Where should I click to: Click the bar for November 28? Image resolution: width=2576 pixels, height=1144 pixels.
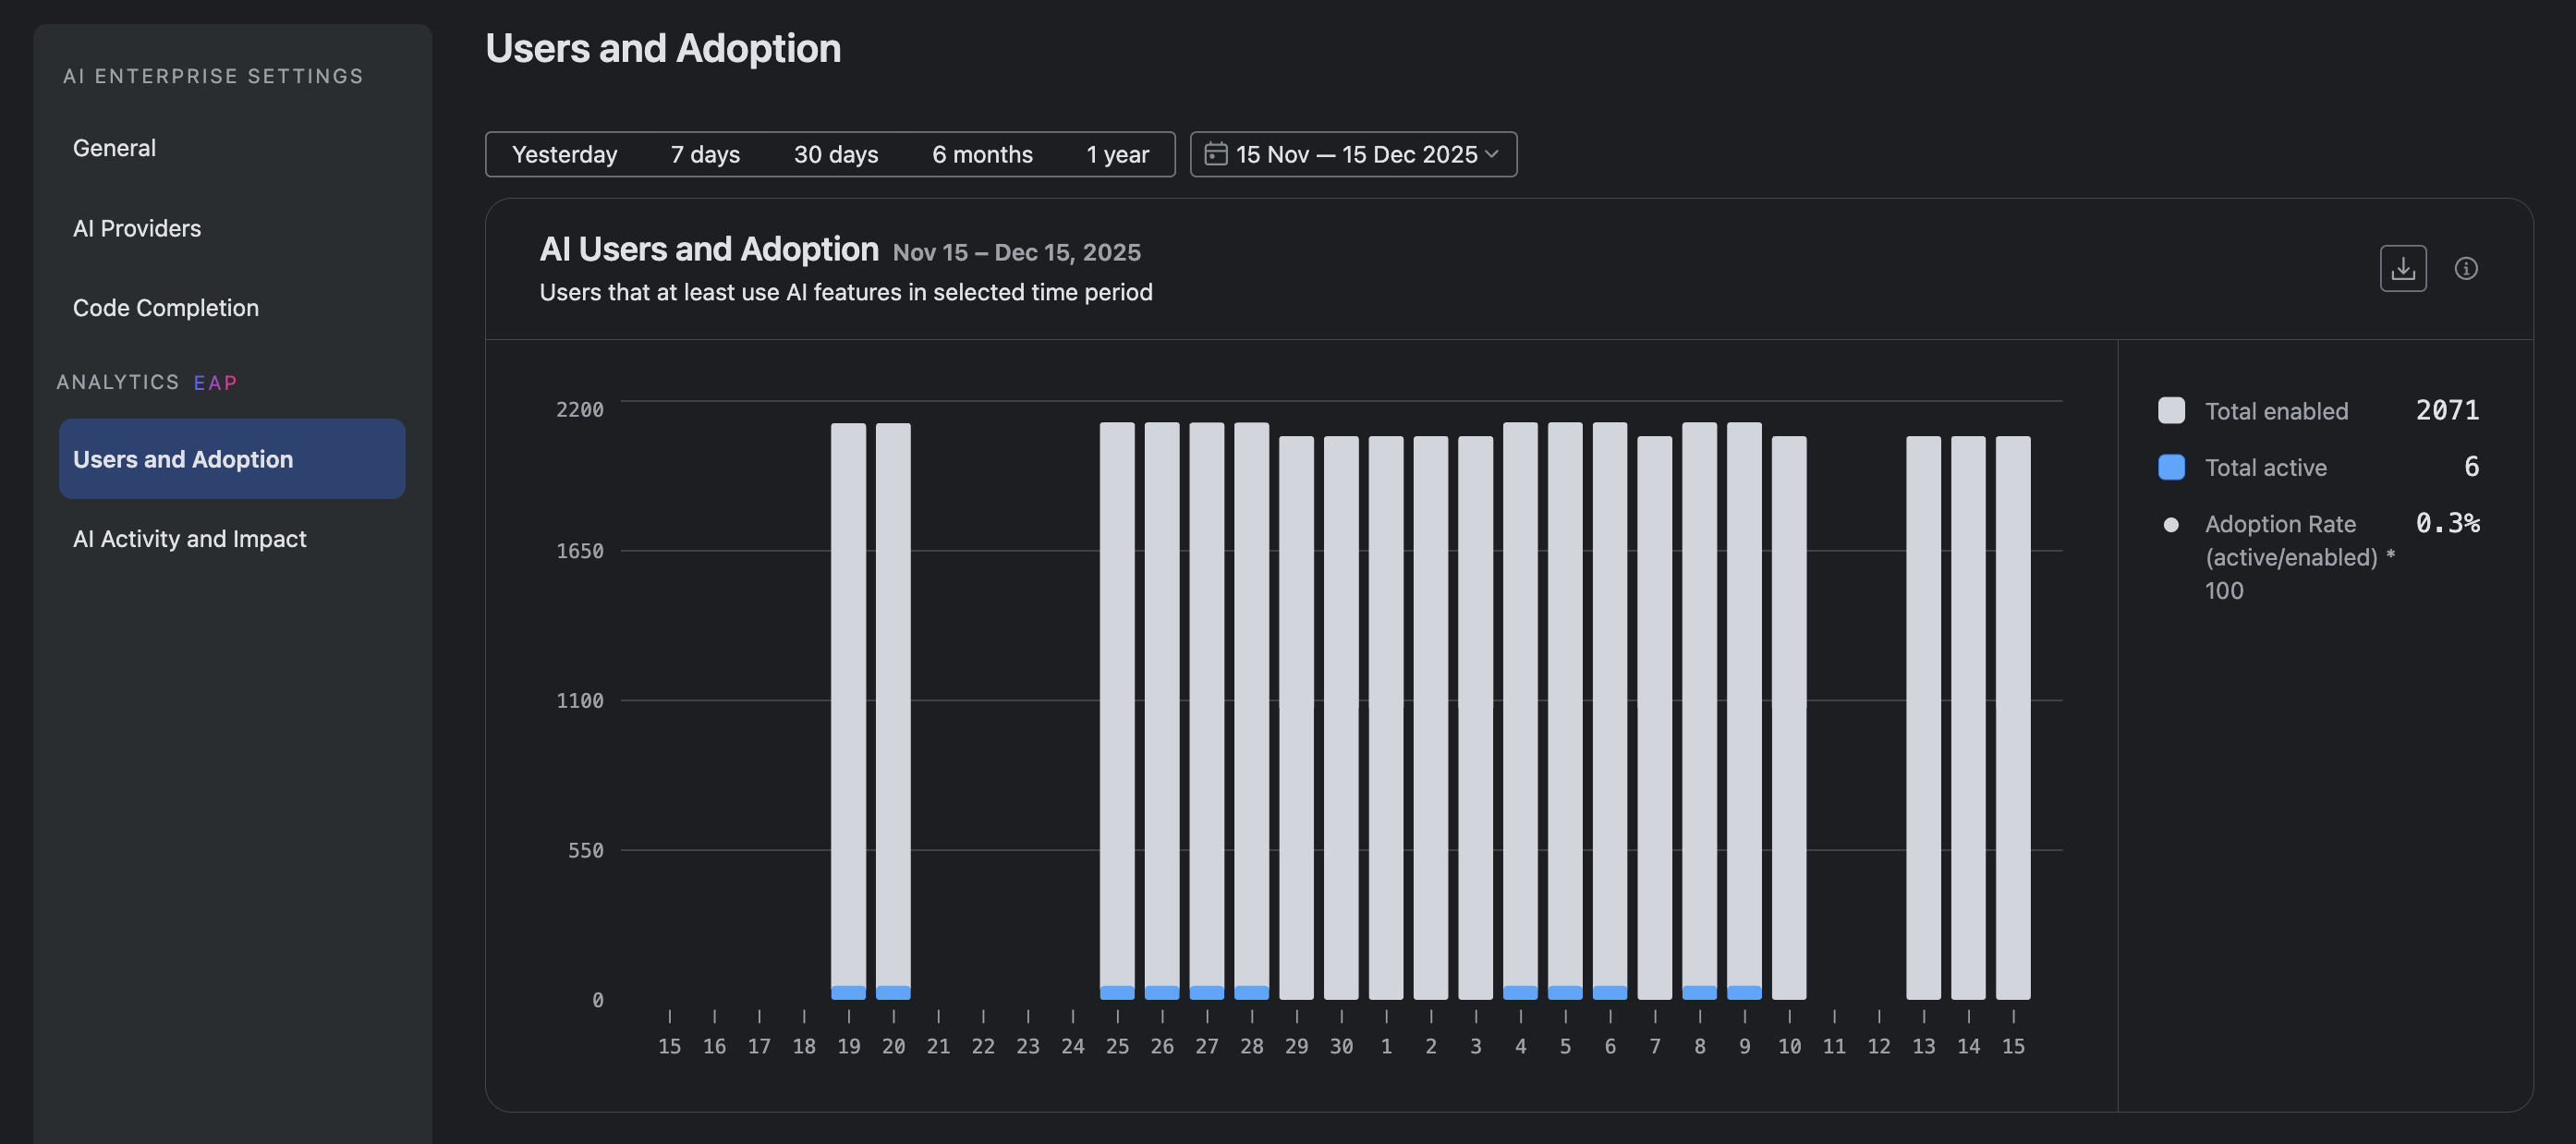[1251, 711]
